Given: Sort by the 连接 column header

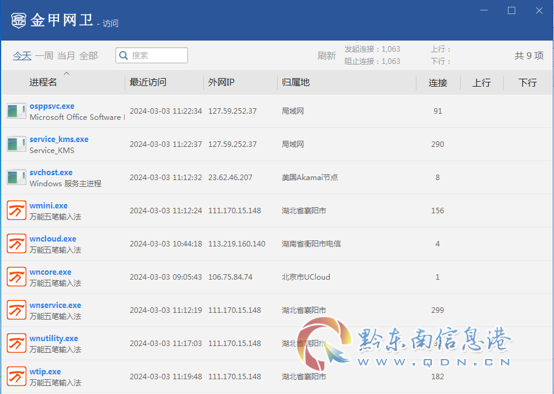Looking at the screenshot, I should pos(437,83).
